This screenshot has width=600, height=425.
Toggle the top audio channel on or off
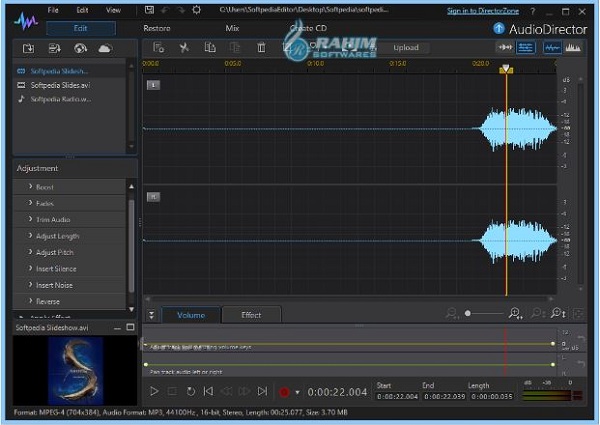click(153, 85)
